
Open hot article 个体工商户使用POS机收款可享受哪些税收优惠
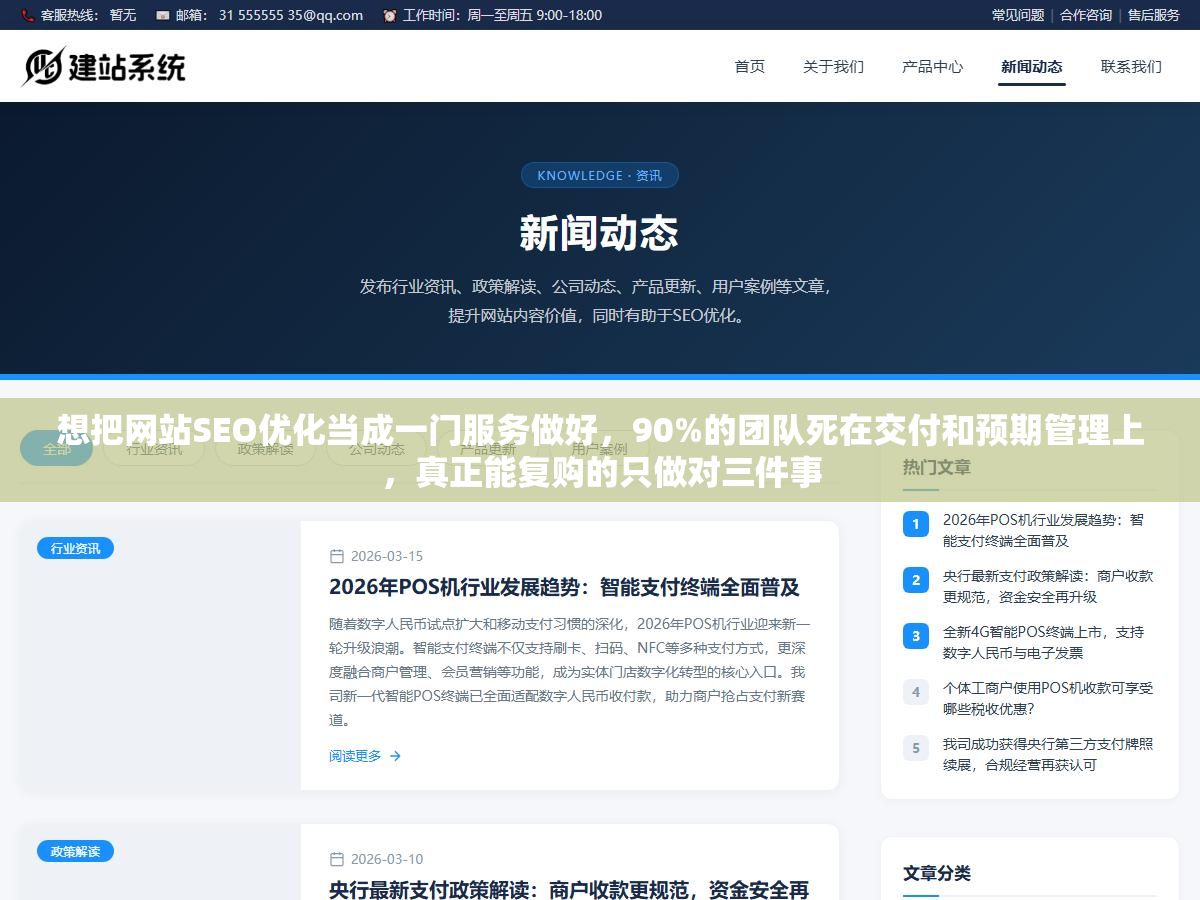pyautogui.click(x=1048, y=698)
